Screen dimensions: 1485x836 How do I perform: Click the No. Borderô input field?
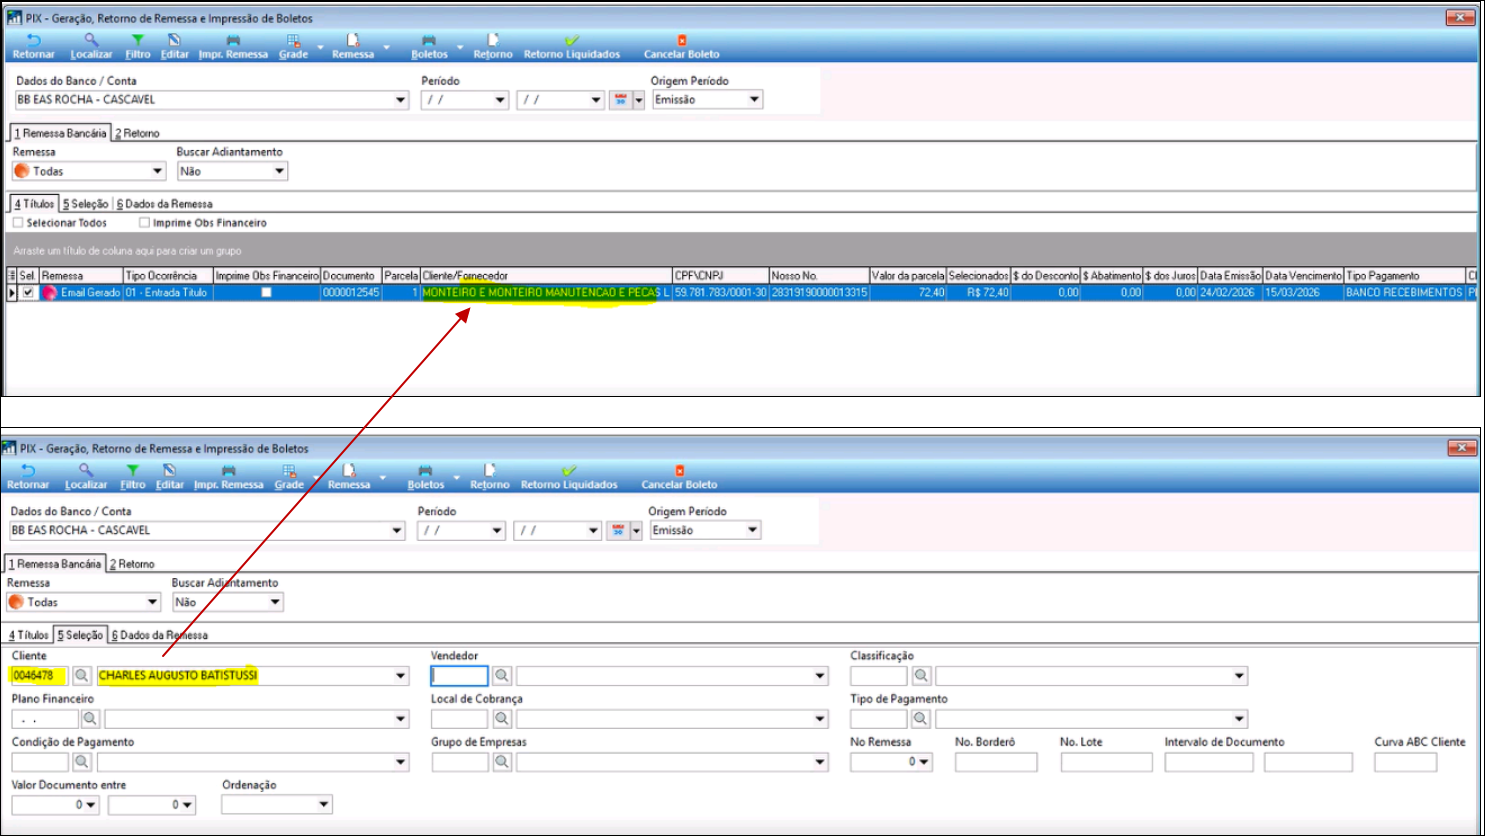tap(995, 762)
